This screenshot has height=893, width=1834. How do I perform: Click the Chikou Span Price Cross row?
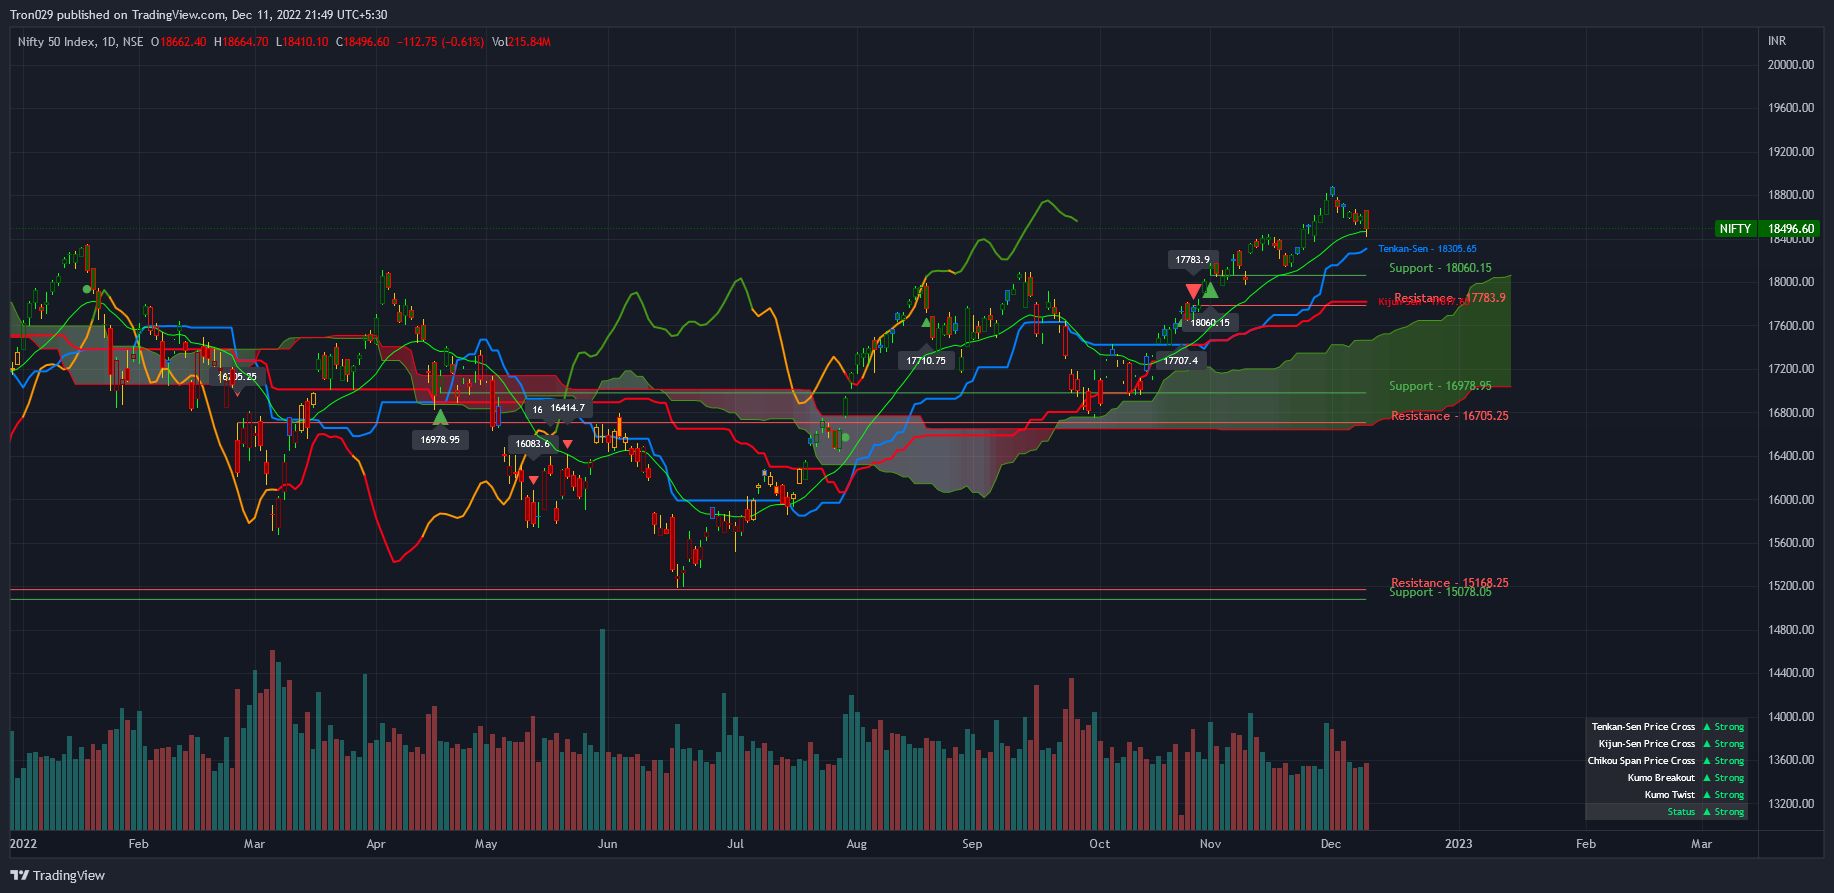tap(1667, 761)
